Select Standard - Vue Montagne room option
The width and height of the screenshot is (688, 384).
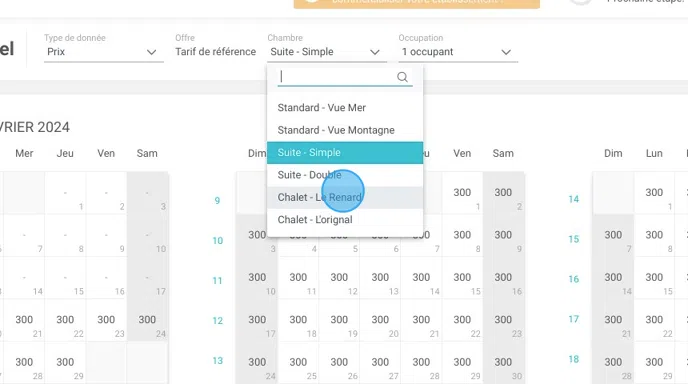pos(345,130)
